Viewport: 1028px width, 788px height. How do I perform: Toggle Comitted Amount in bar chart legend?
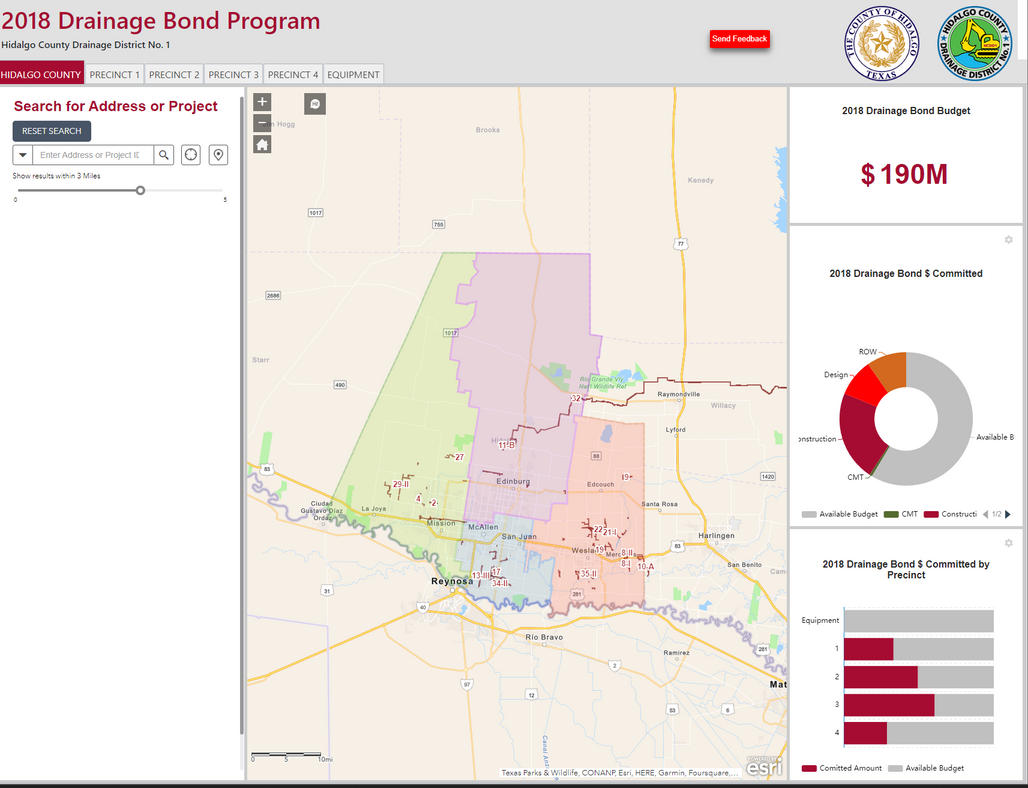(836, 768)
